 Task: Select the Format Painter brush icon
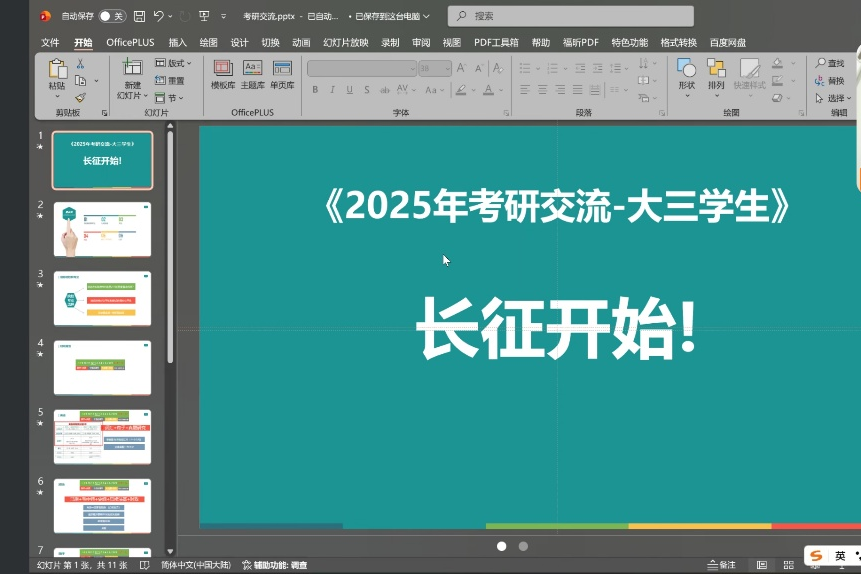click(x=80, y=98)
